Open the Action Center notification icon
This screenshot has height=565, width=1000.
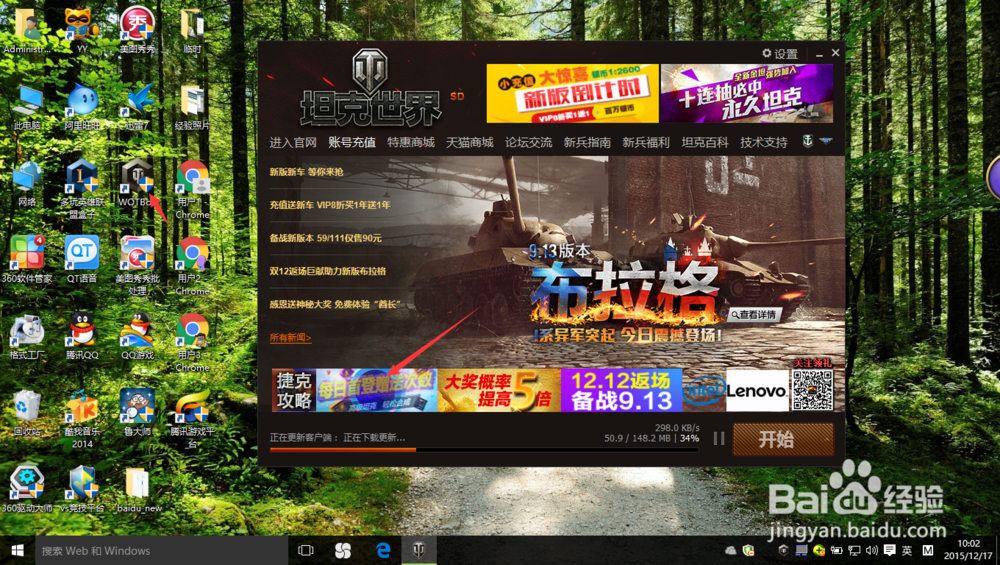coord(889,550)
